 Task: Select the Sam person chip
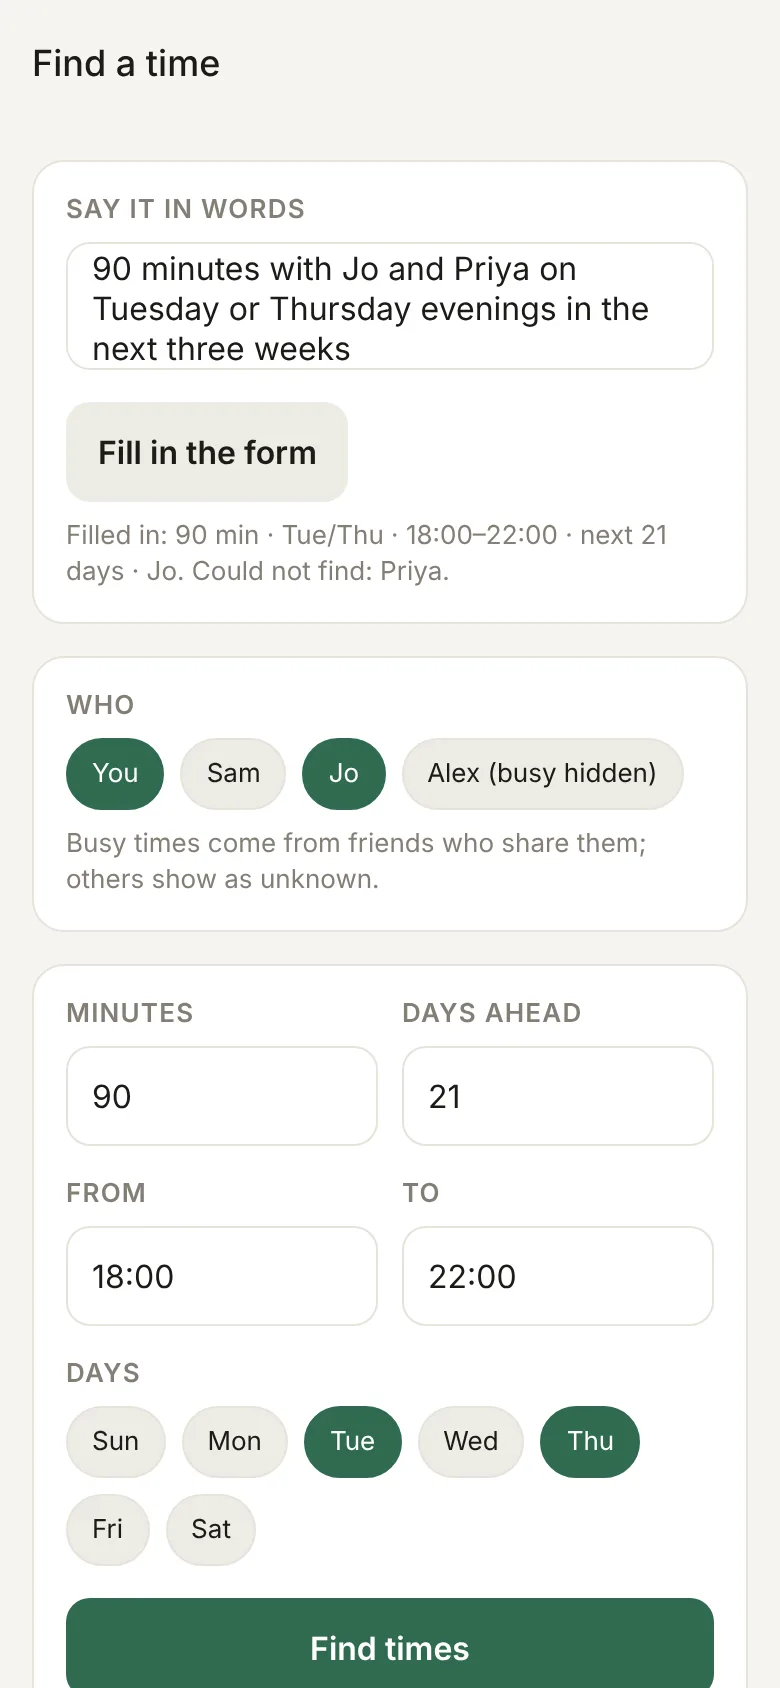click(233, 774)
